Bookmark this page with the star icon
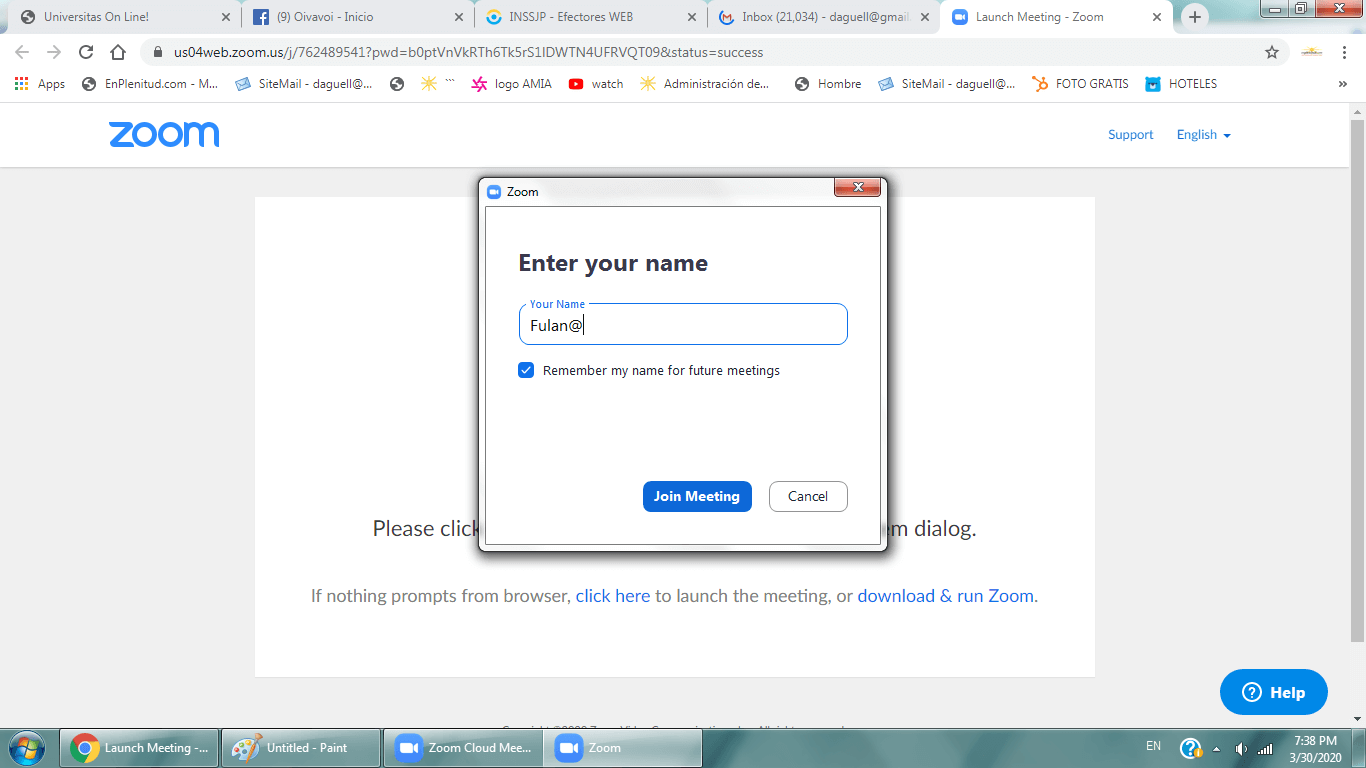This screenshot has width=1366, height=768. pos(1272,52)
